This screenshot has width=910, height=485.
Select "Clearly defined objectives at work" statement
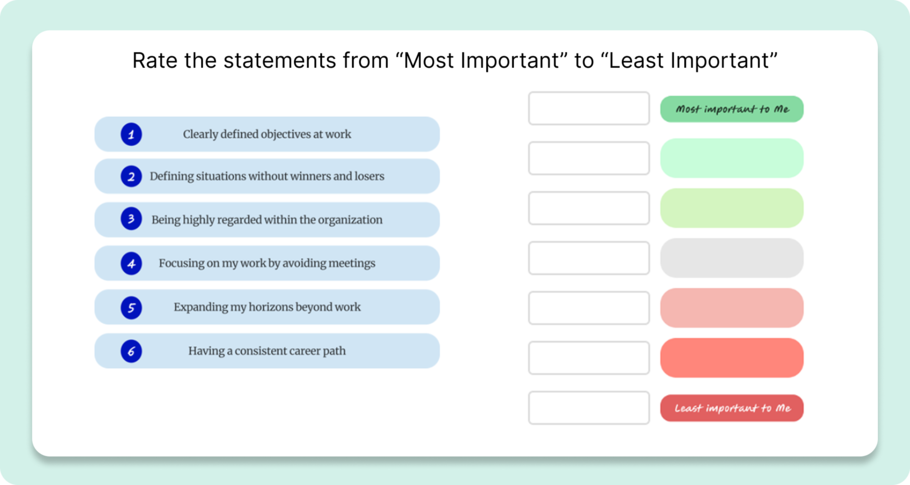[267, 134]
